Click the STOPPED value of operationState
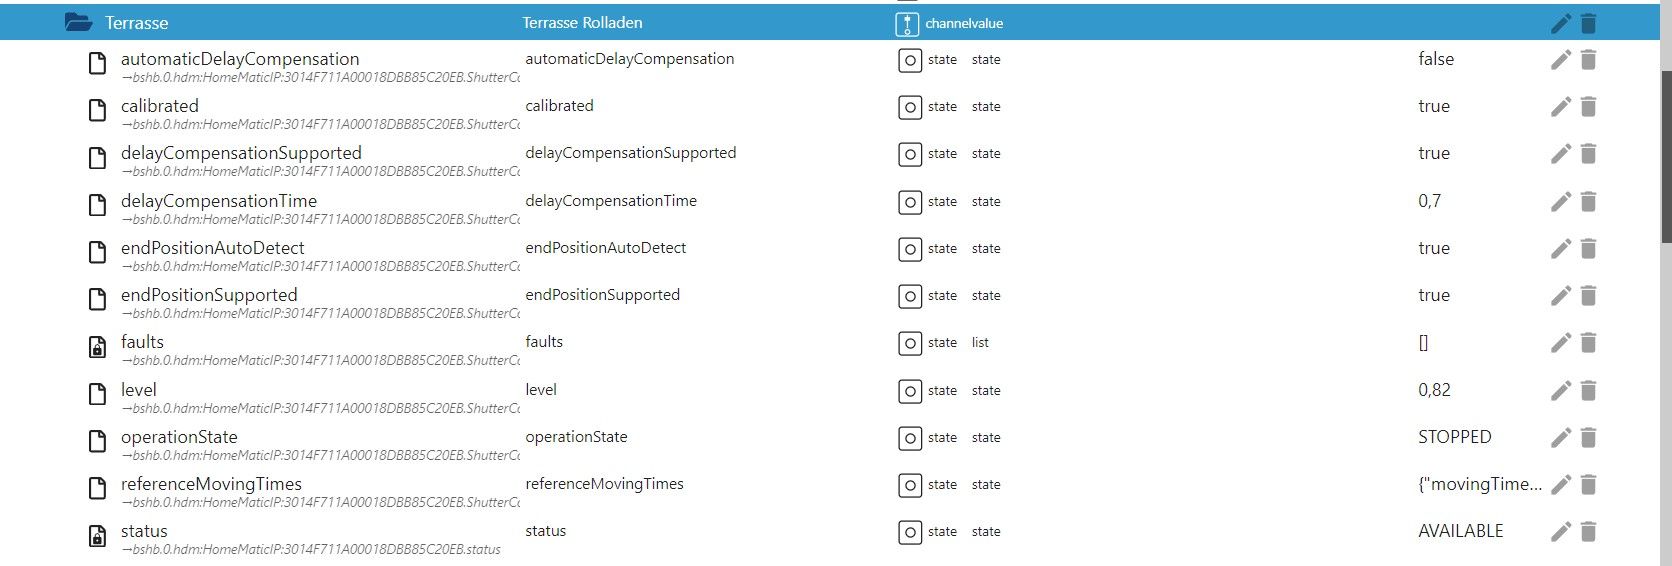The image size is (1672, 566). (x=1454, y=437)
